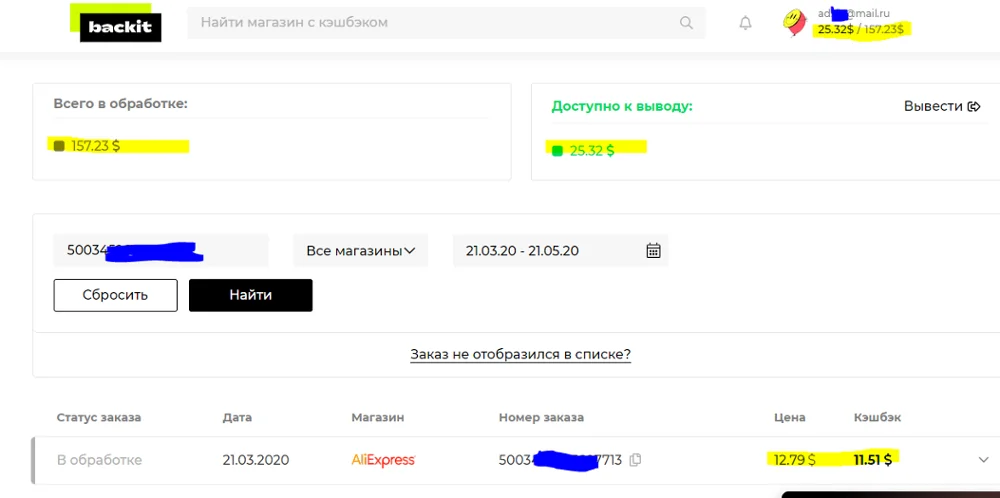Click the order number filter field
This screenshot has width=1000, height=498.
[x=161, y=250]
